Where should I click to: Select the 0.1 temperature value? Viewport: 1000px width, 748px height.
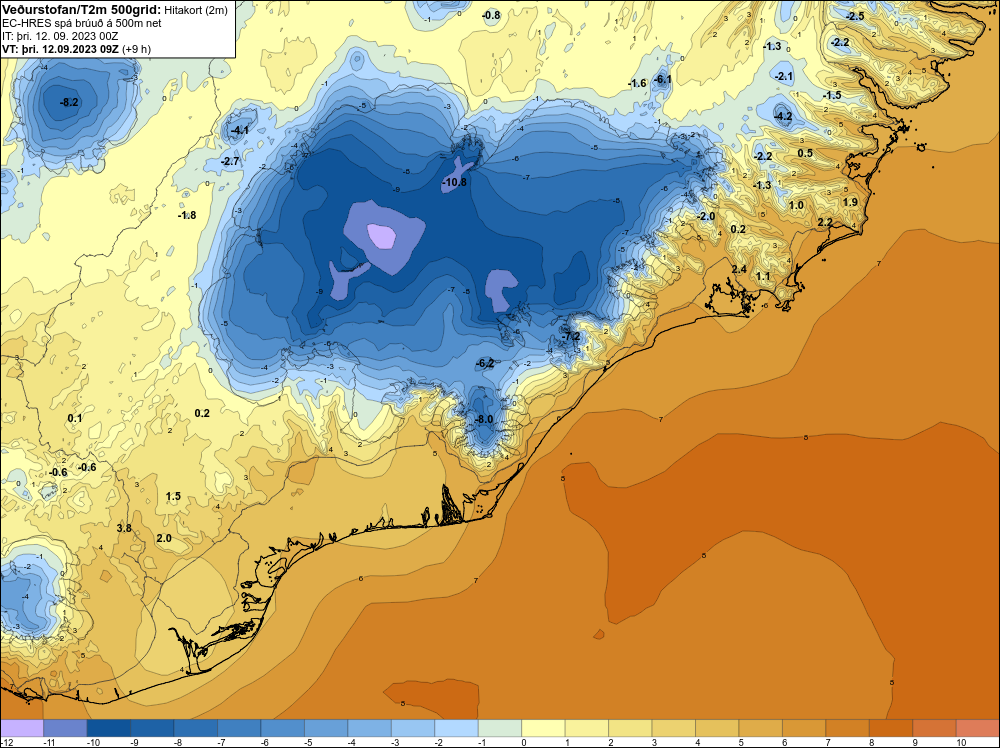click(75, 418)
